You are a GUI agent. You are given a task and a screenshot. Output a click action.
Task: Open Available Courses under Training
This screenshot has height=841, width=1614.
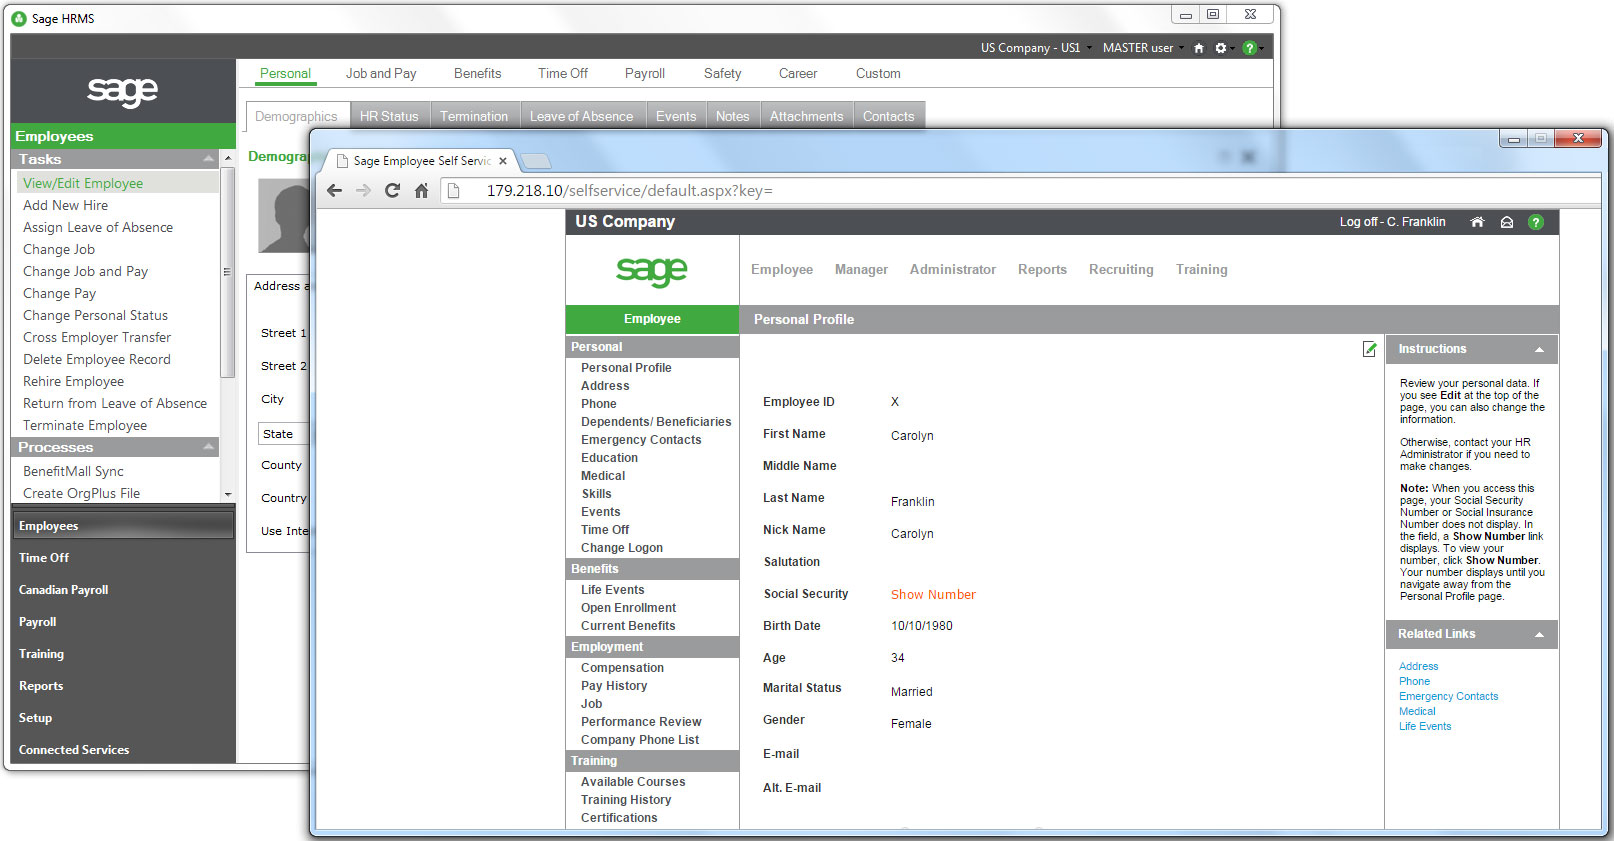(633, 782)
